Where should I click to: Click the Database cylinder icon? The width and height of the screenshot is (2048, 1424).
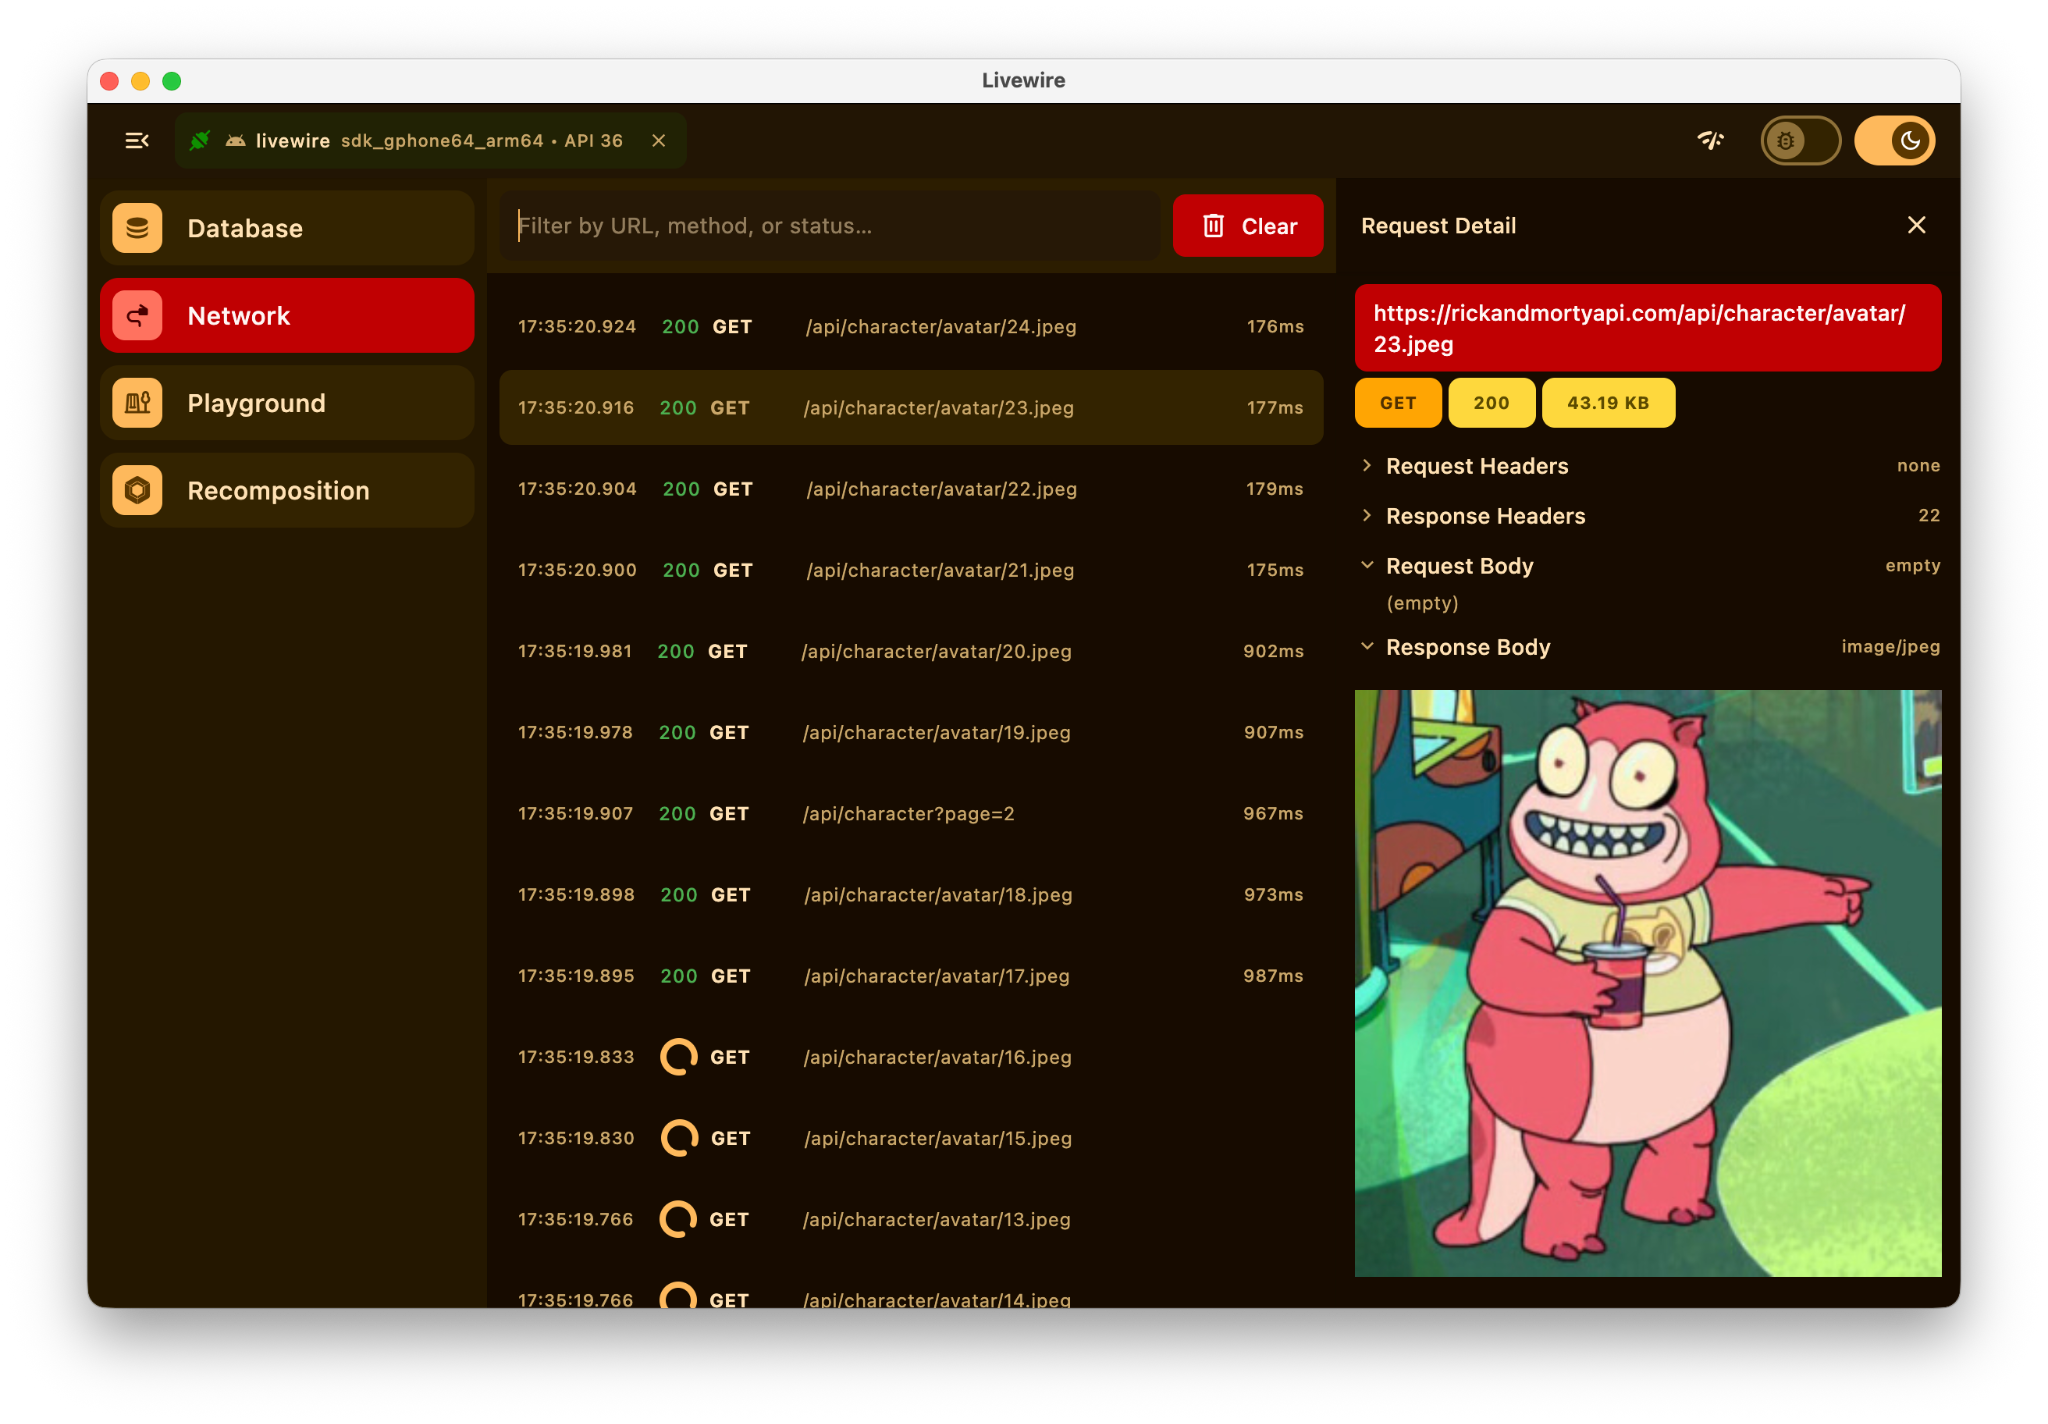point(138,228)
